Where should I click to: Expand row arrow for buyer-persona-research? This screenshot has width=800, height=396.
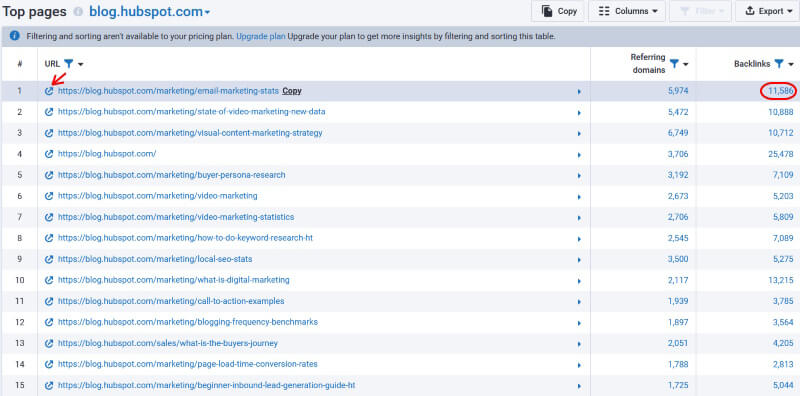579,176
